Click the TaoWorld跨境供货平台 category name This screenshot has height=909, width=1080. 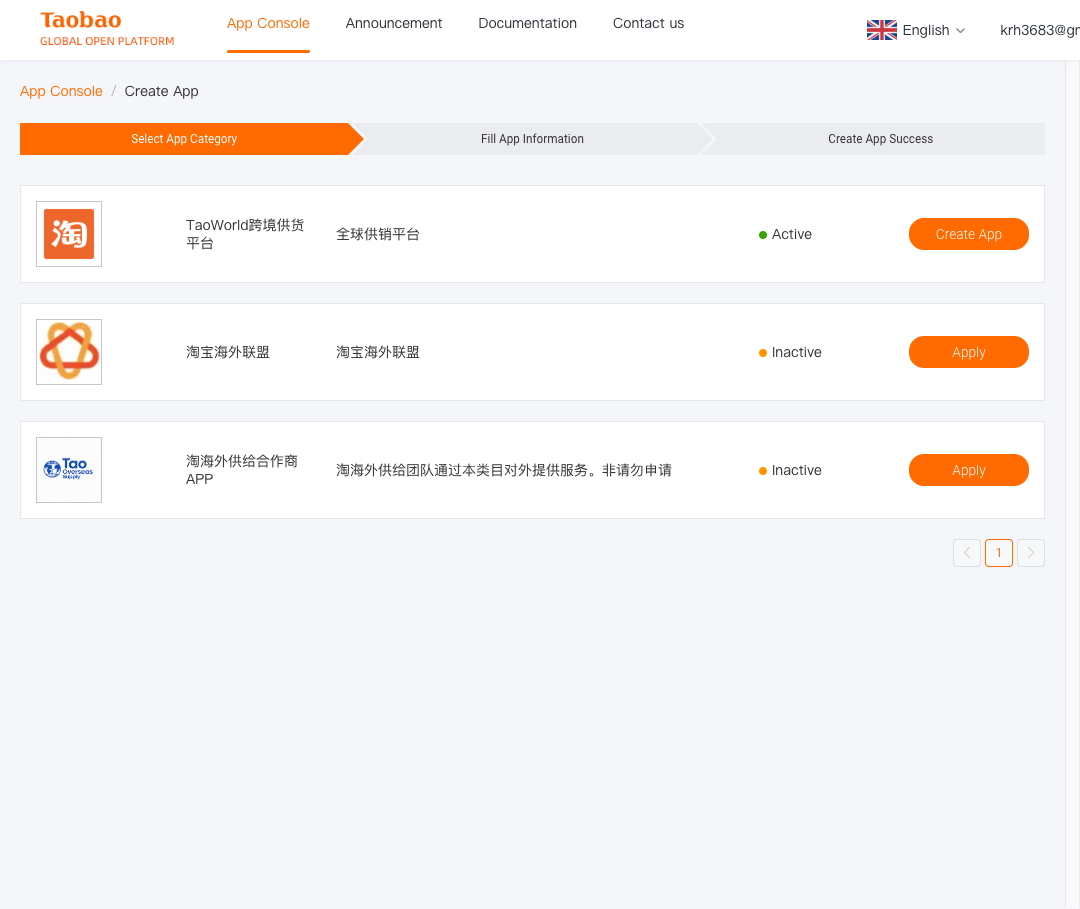pos(245,234)
